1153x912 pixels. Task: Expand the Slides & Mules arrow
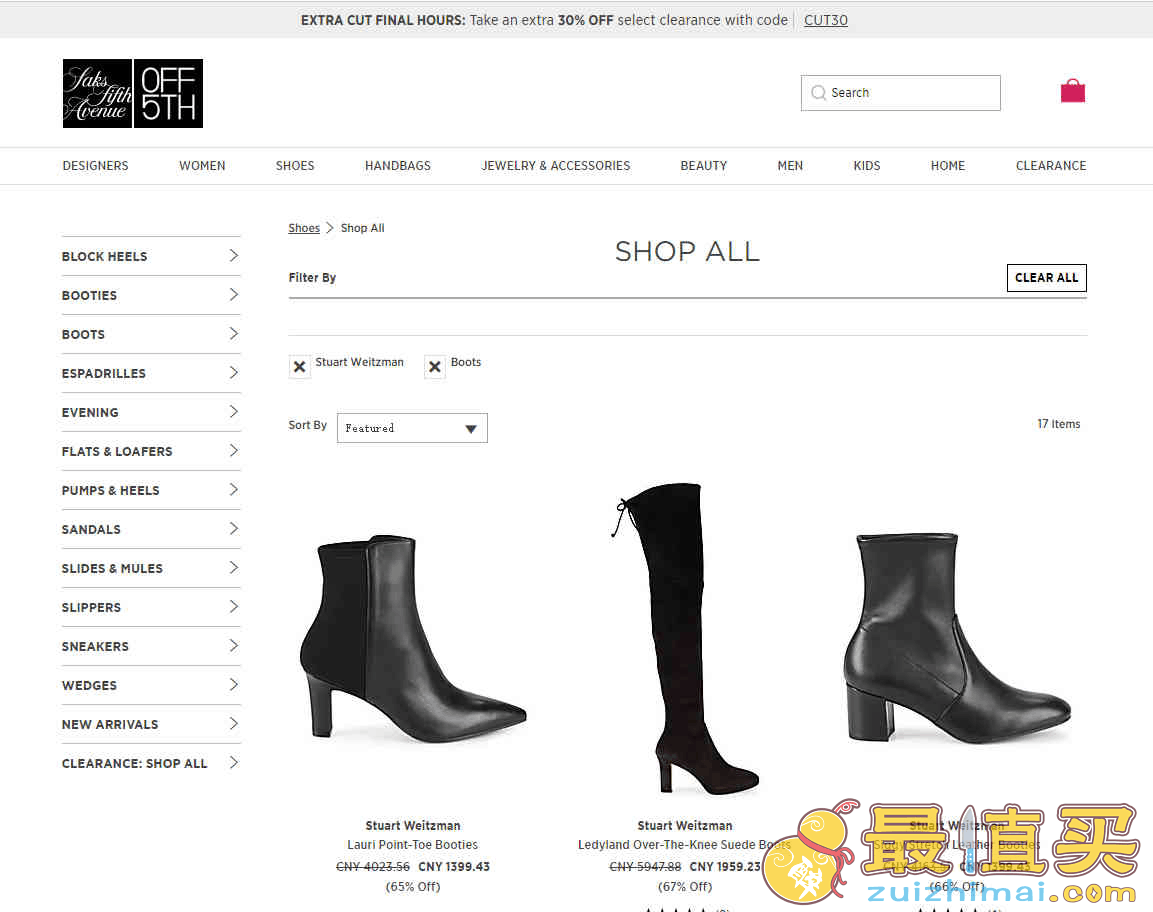coord(234,568)
